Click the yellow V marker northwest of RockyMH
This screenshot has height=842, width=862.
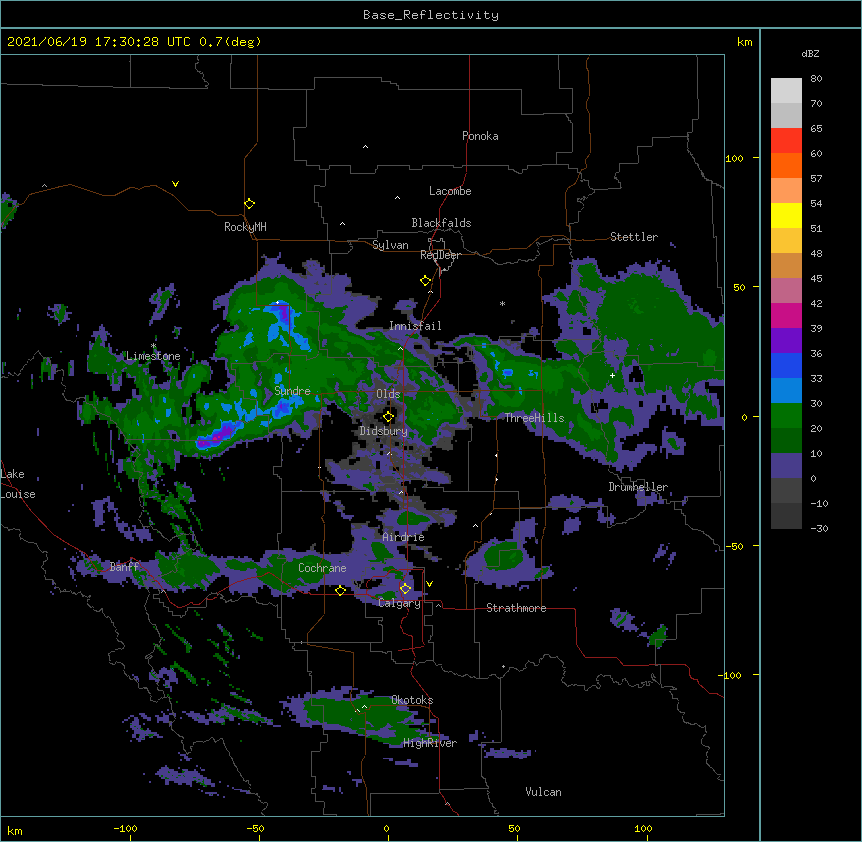point(175,184)
